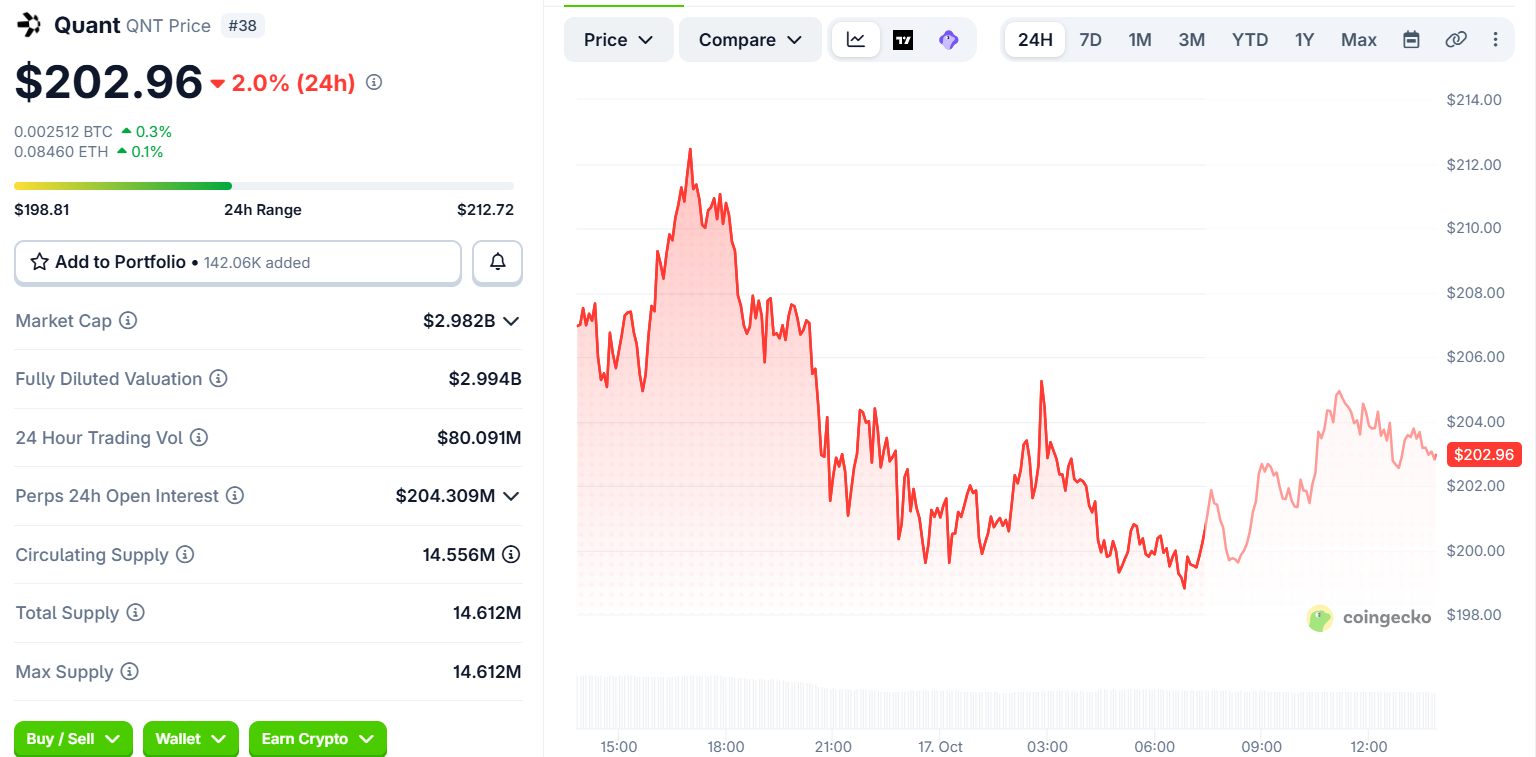Screen dimensions: 1536x757
Task: Switch to the TradingView chart view
Action: click(x=903, y=40)
